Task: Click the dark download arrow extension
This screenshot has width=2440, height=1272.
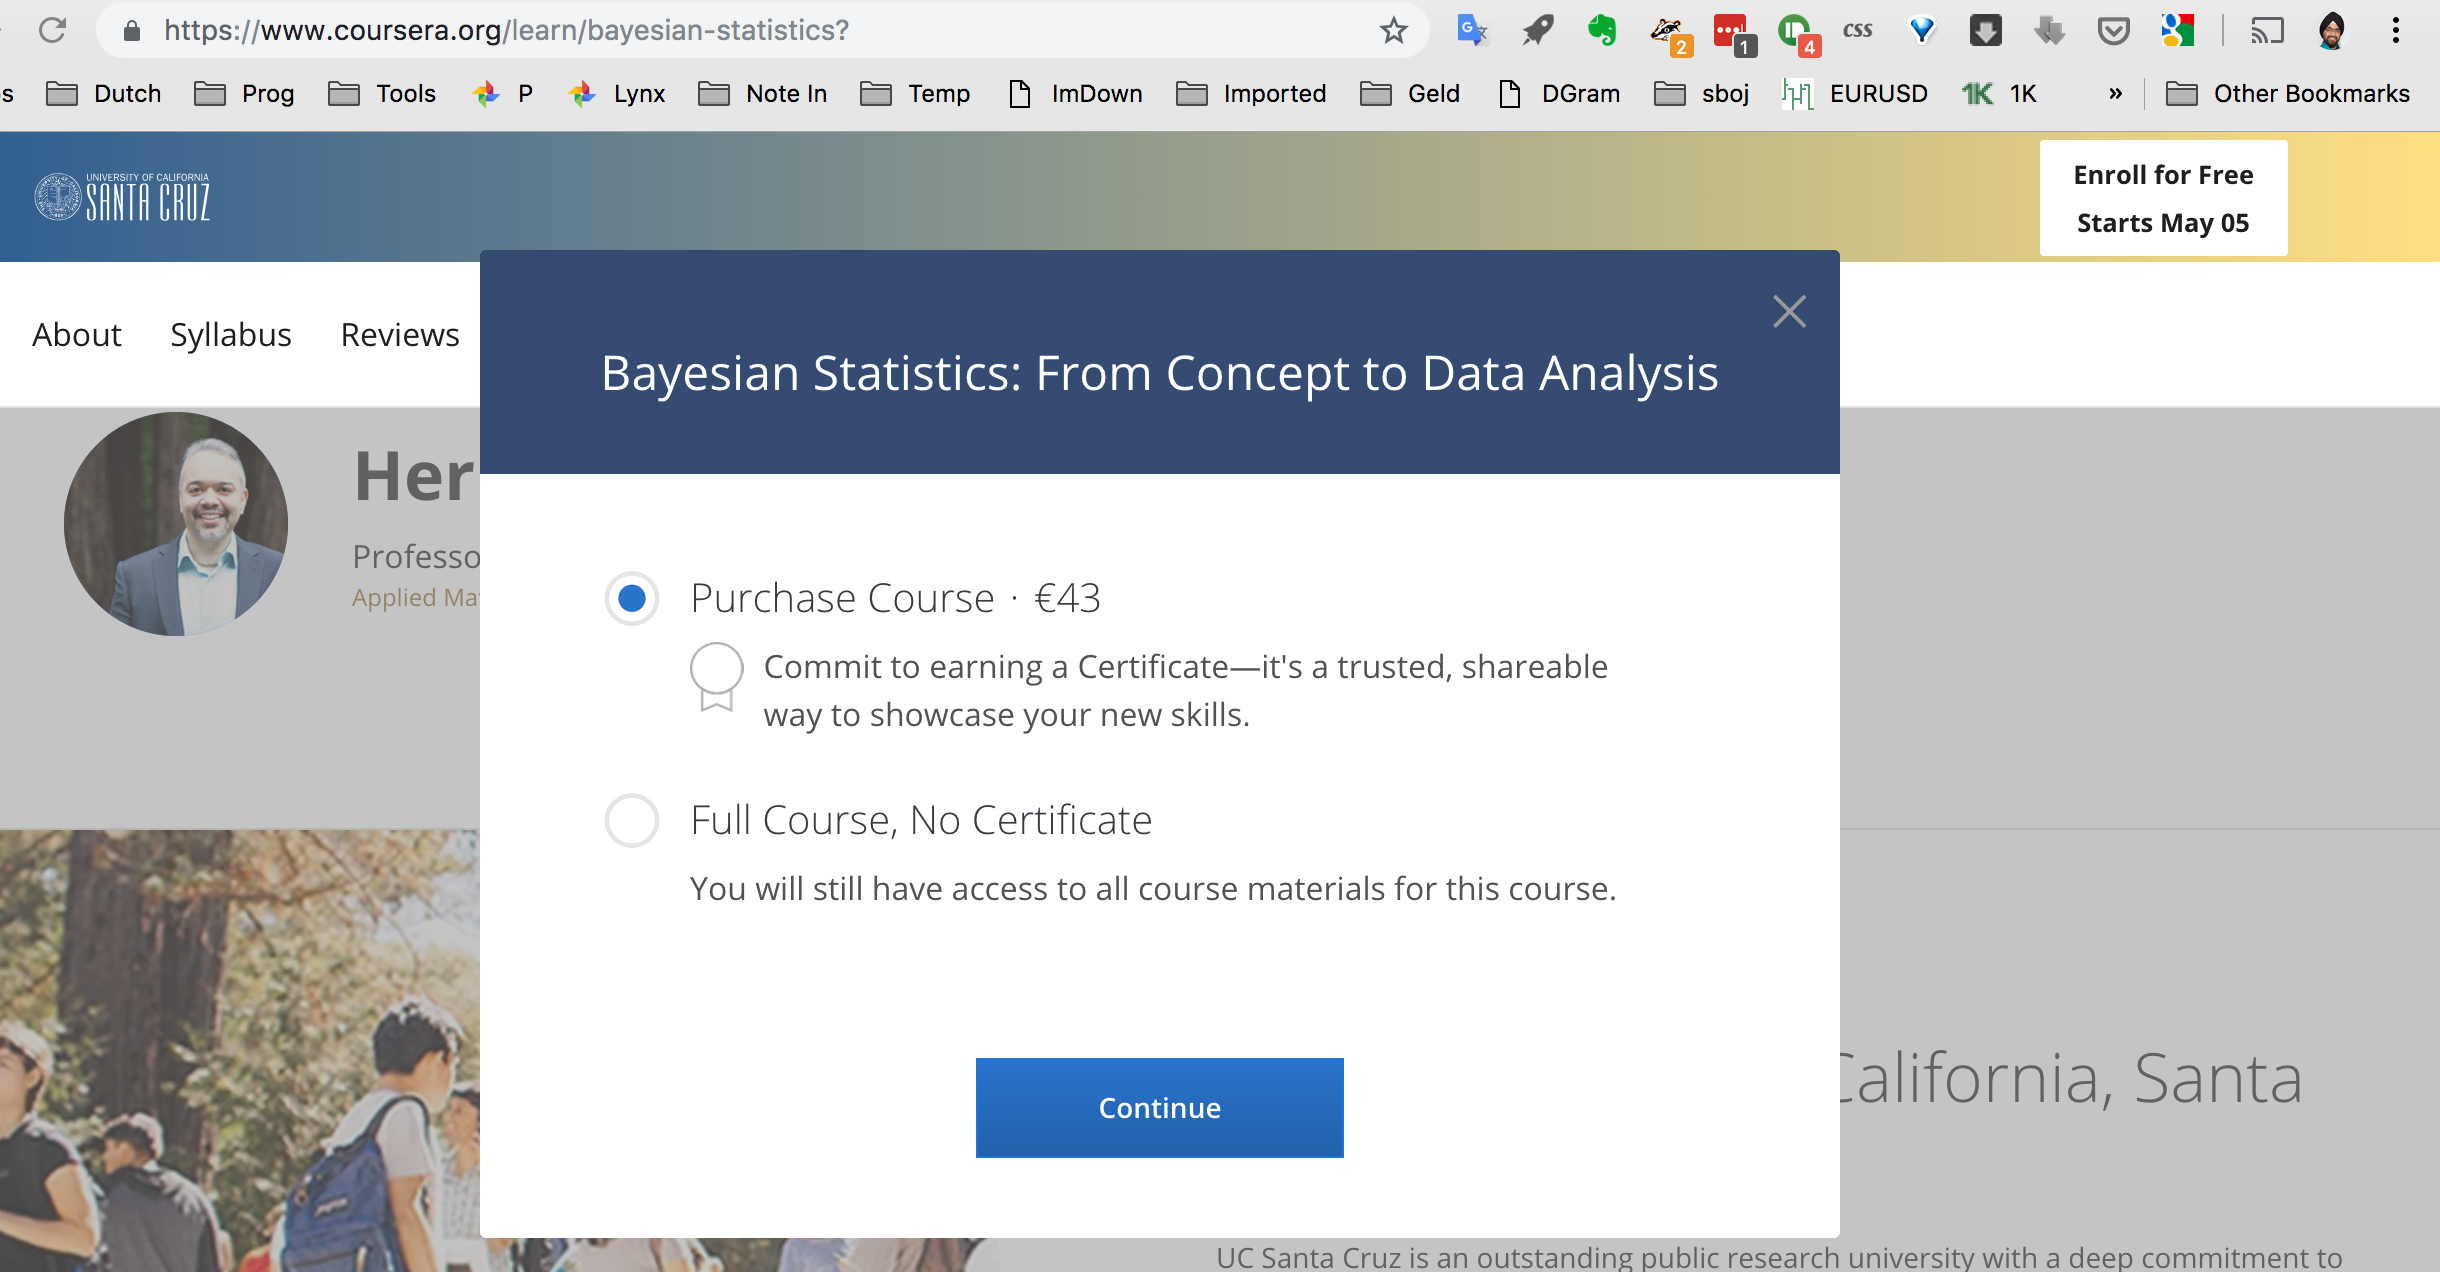Action: click(x=1985, y=30)
